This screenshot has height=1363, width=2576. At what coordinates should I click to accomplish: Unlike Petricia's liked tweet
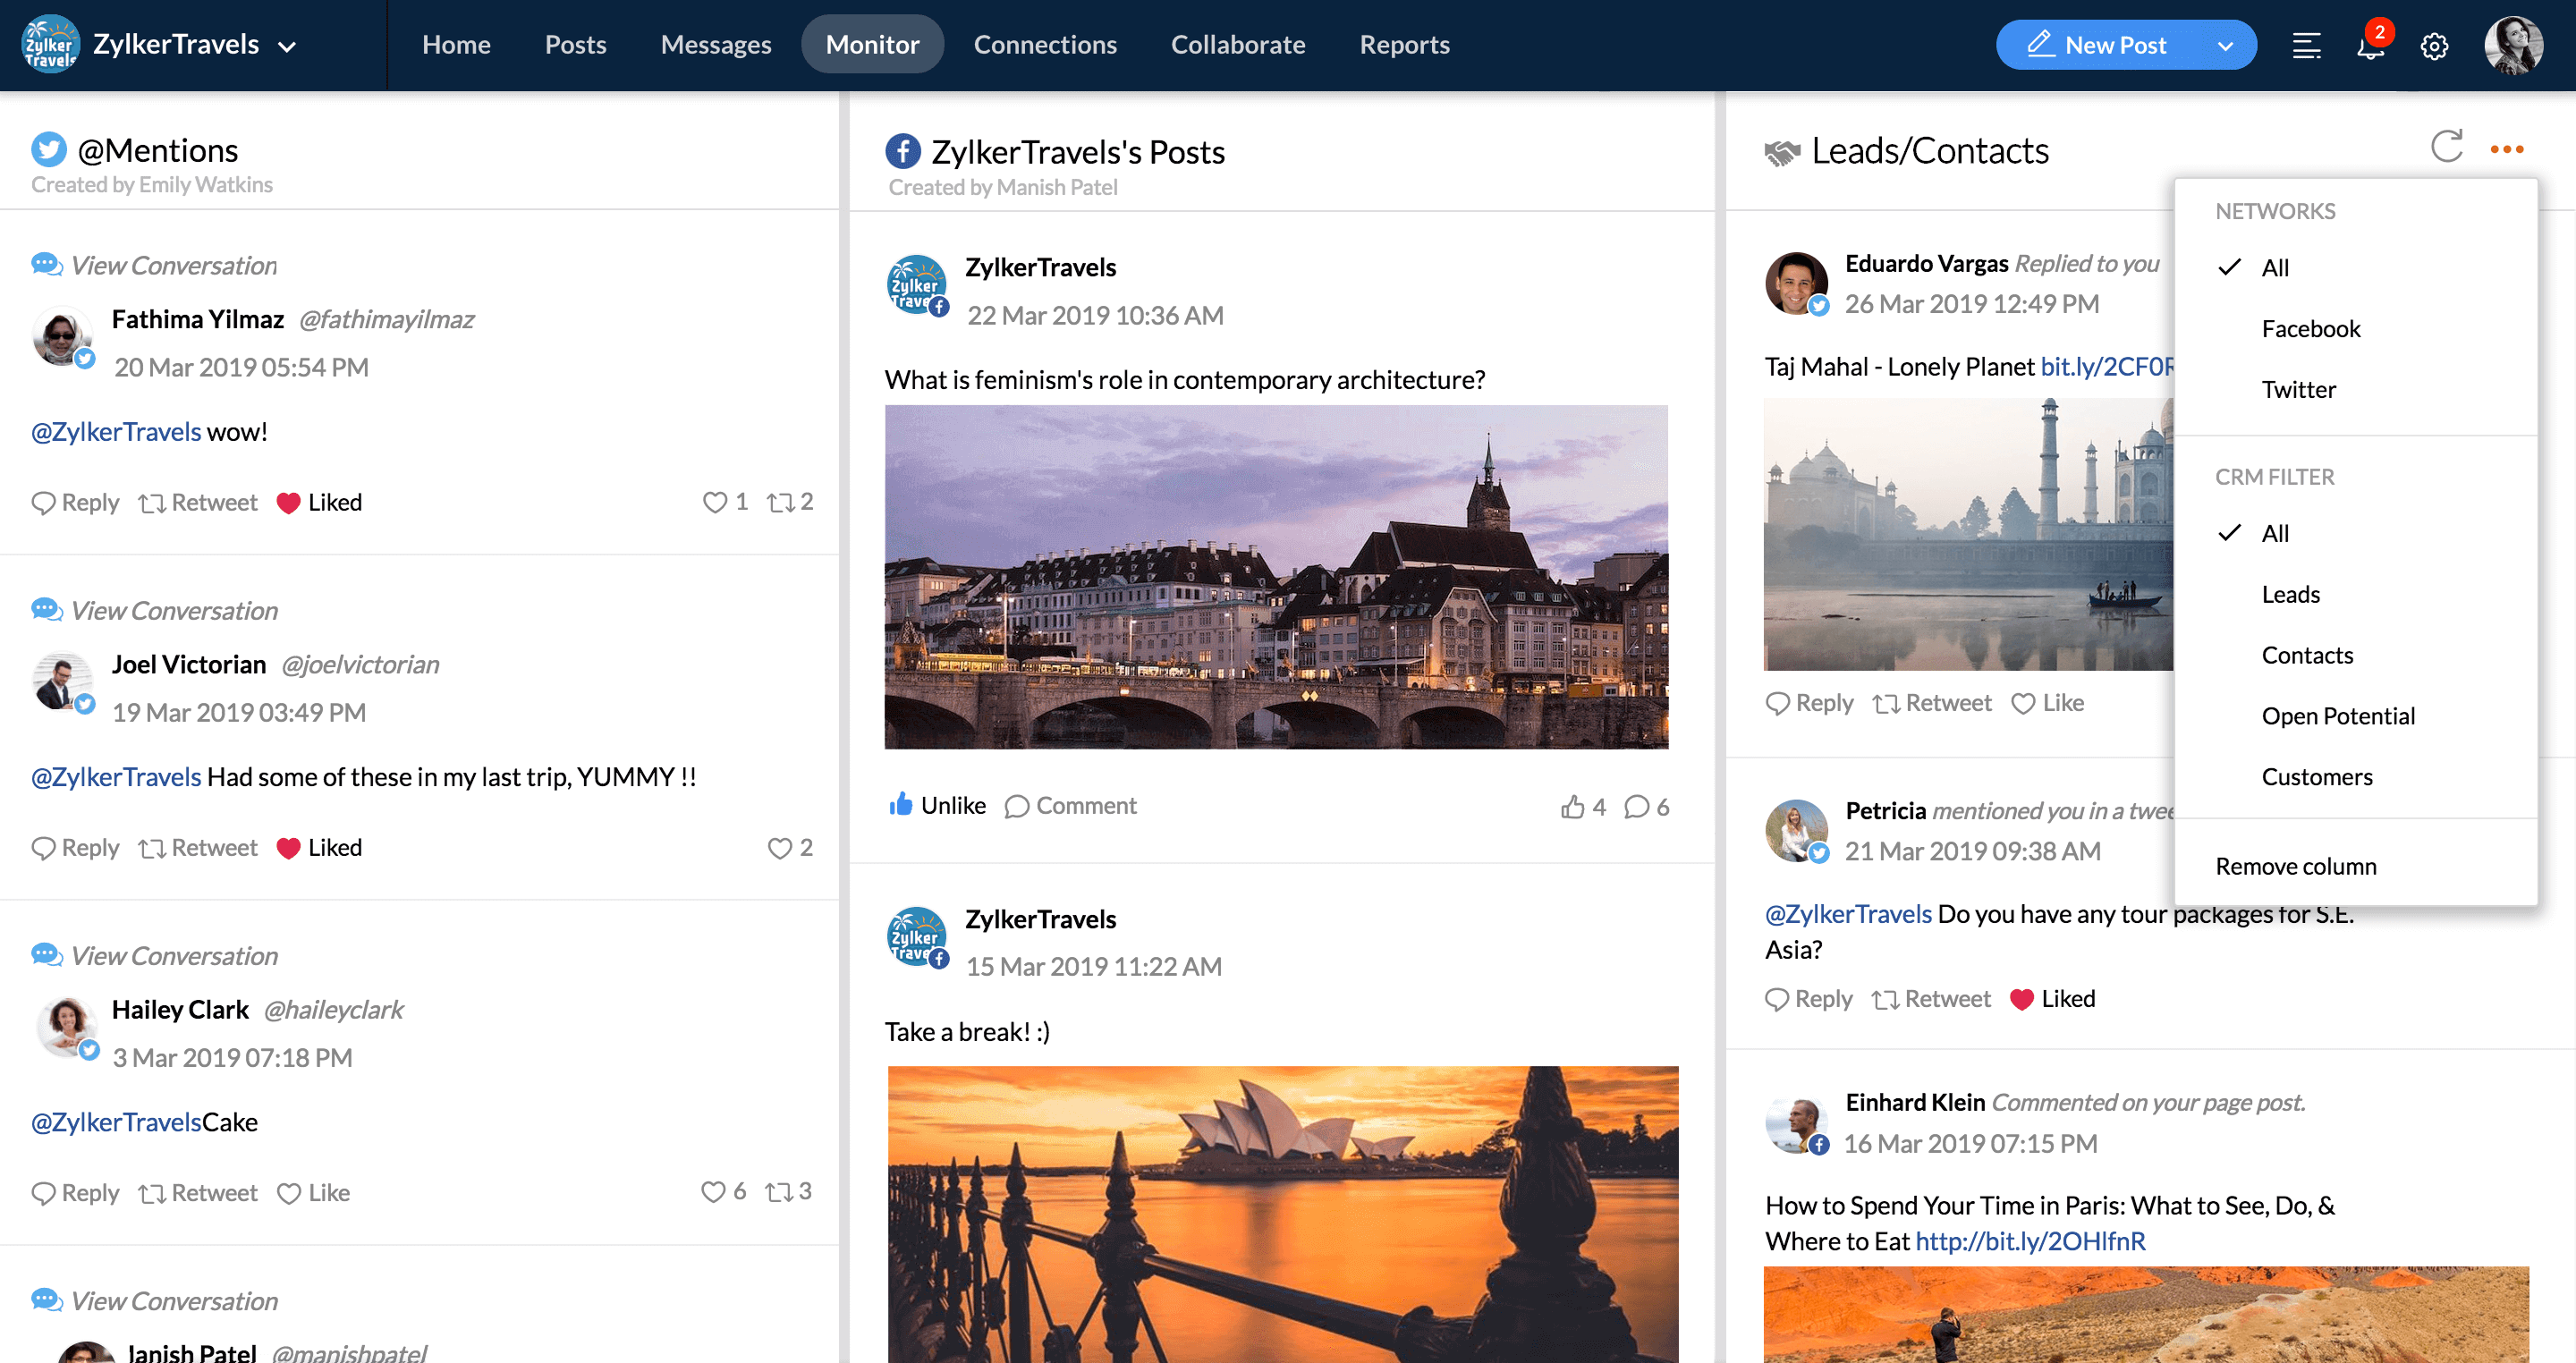coord(2052,998)
